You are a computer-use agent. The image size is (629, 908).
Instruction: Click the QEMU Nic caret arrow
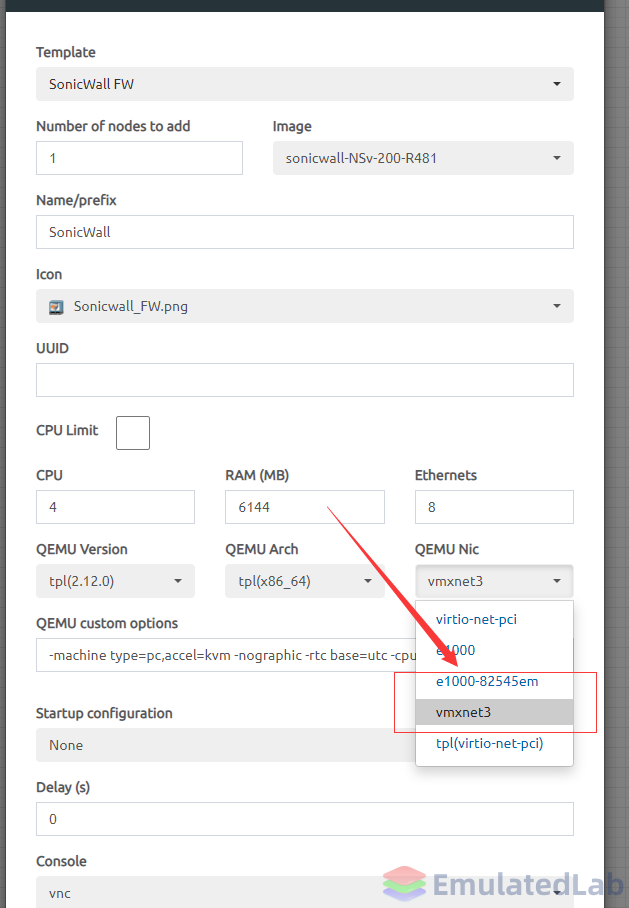(x=557, y=581)
